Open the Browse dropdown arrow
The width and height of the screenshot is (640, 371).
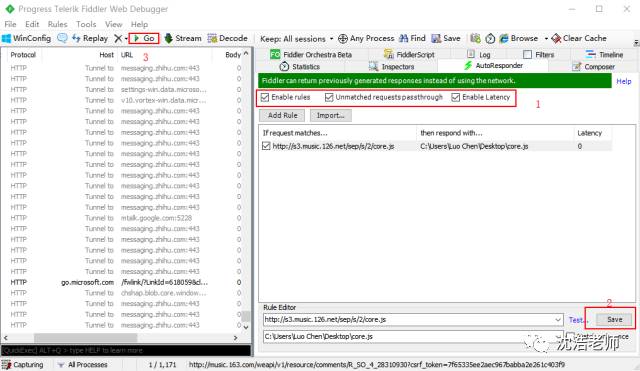(x=546, y=39)
